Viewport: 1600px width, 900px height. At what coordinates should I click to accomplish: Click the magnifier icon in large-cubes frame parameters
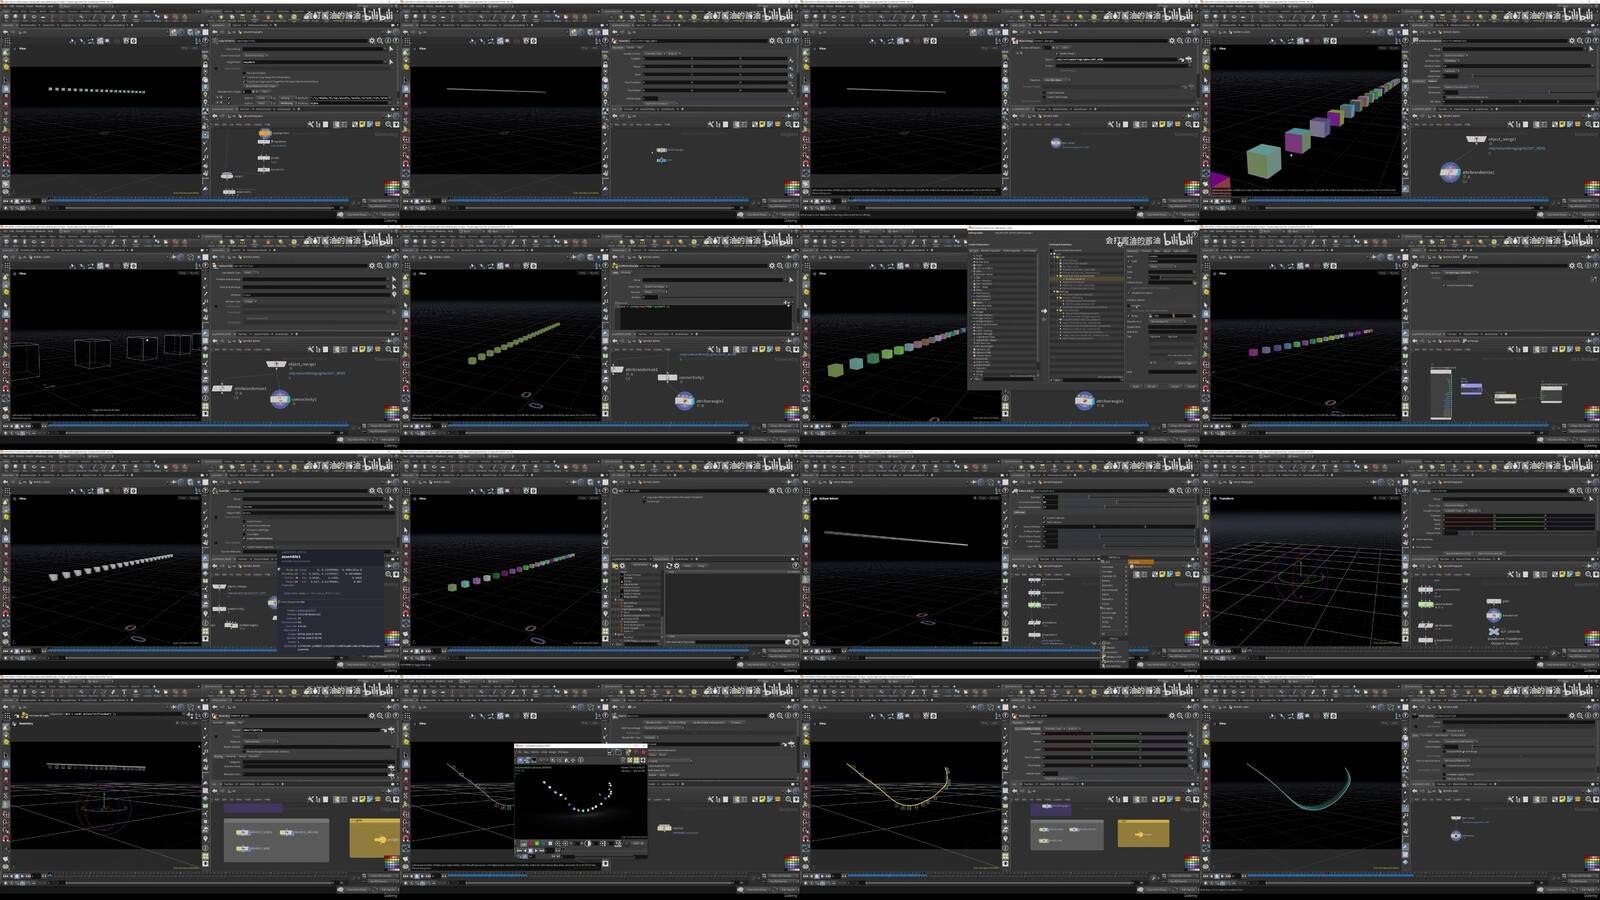1580,41
